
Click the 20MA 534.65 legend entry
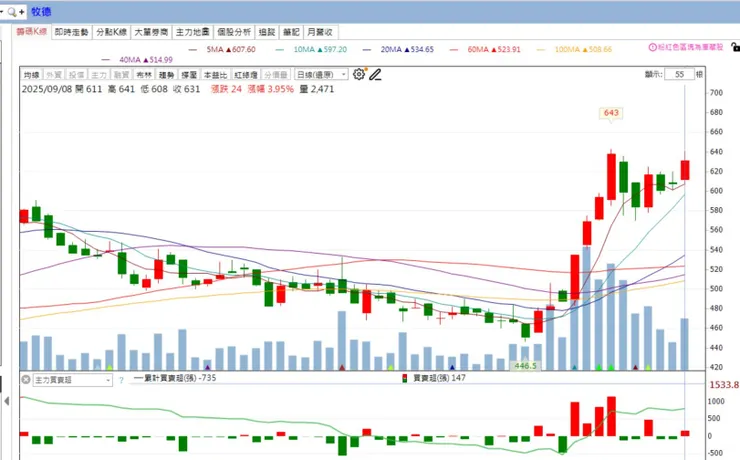click(x=398, y=49)
